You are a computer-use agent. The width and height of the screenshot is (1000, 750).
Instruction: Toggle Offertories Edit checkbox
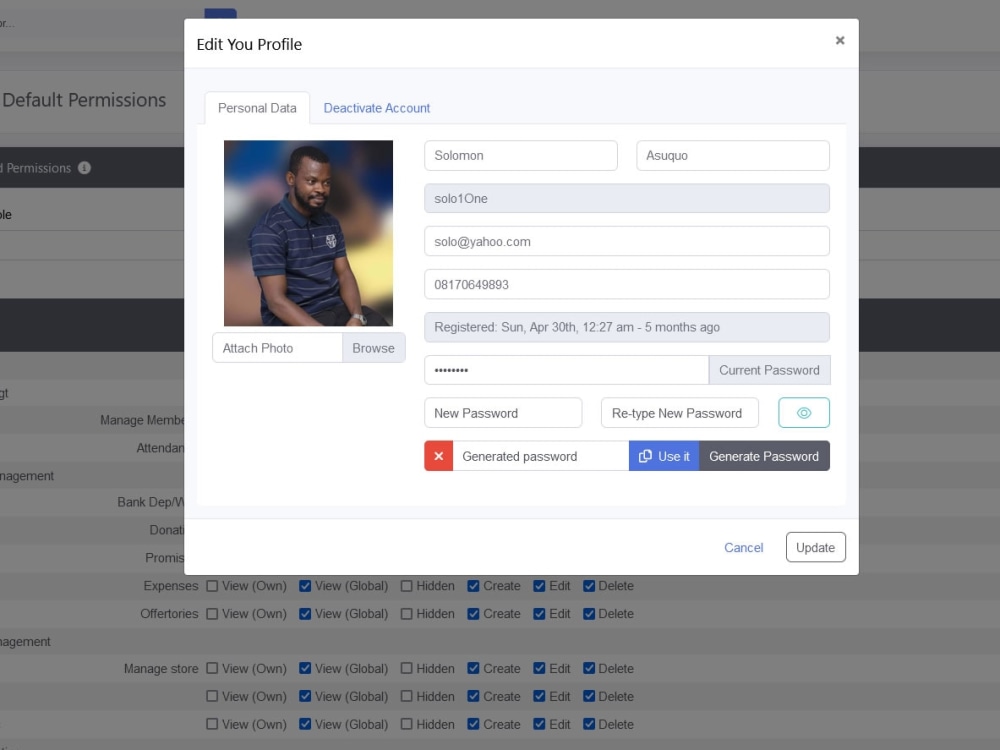540,614
